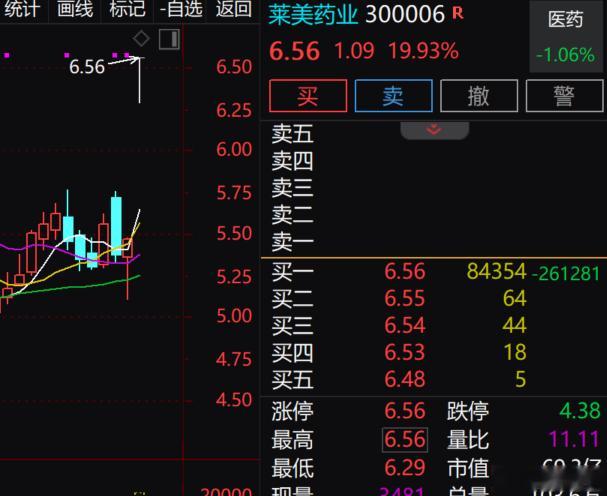Click 买一 volume 84354
This screenshot has height=496, width=607.
496,271
